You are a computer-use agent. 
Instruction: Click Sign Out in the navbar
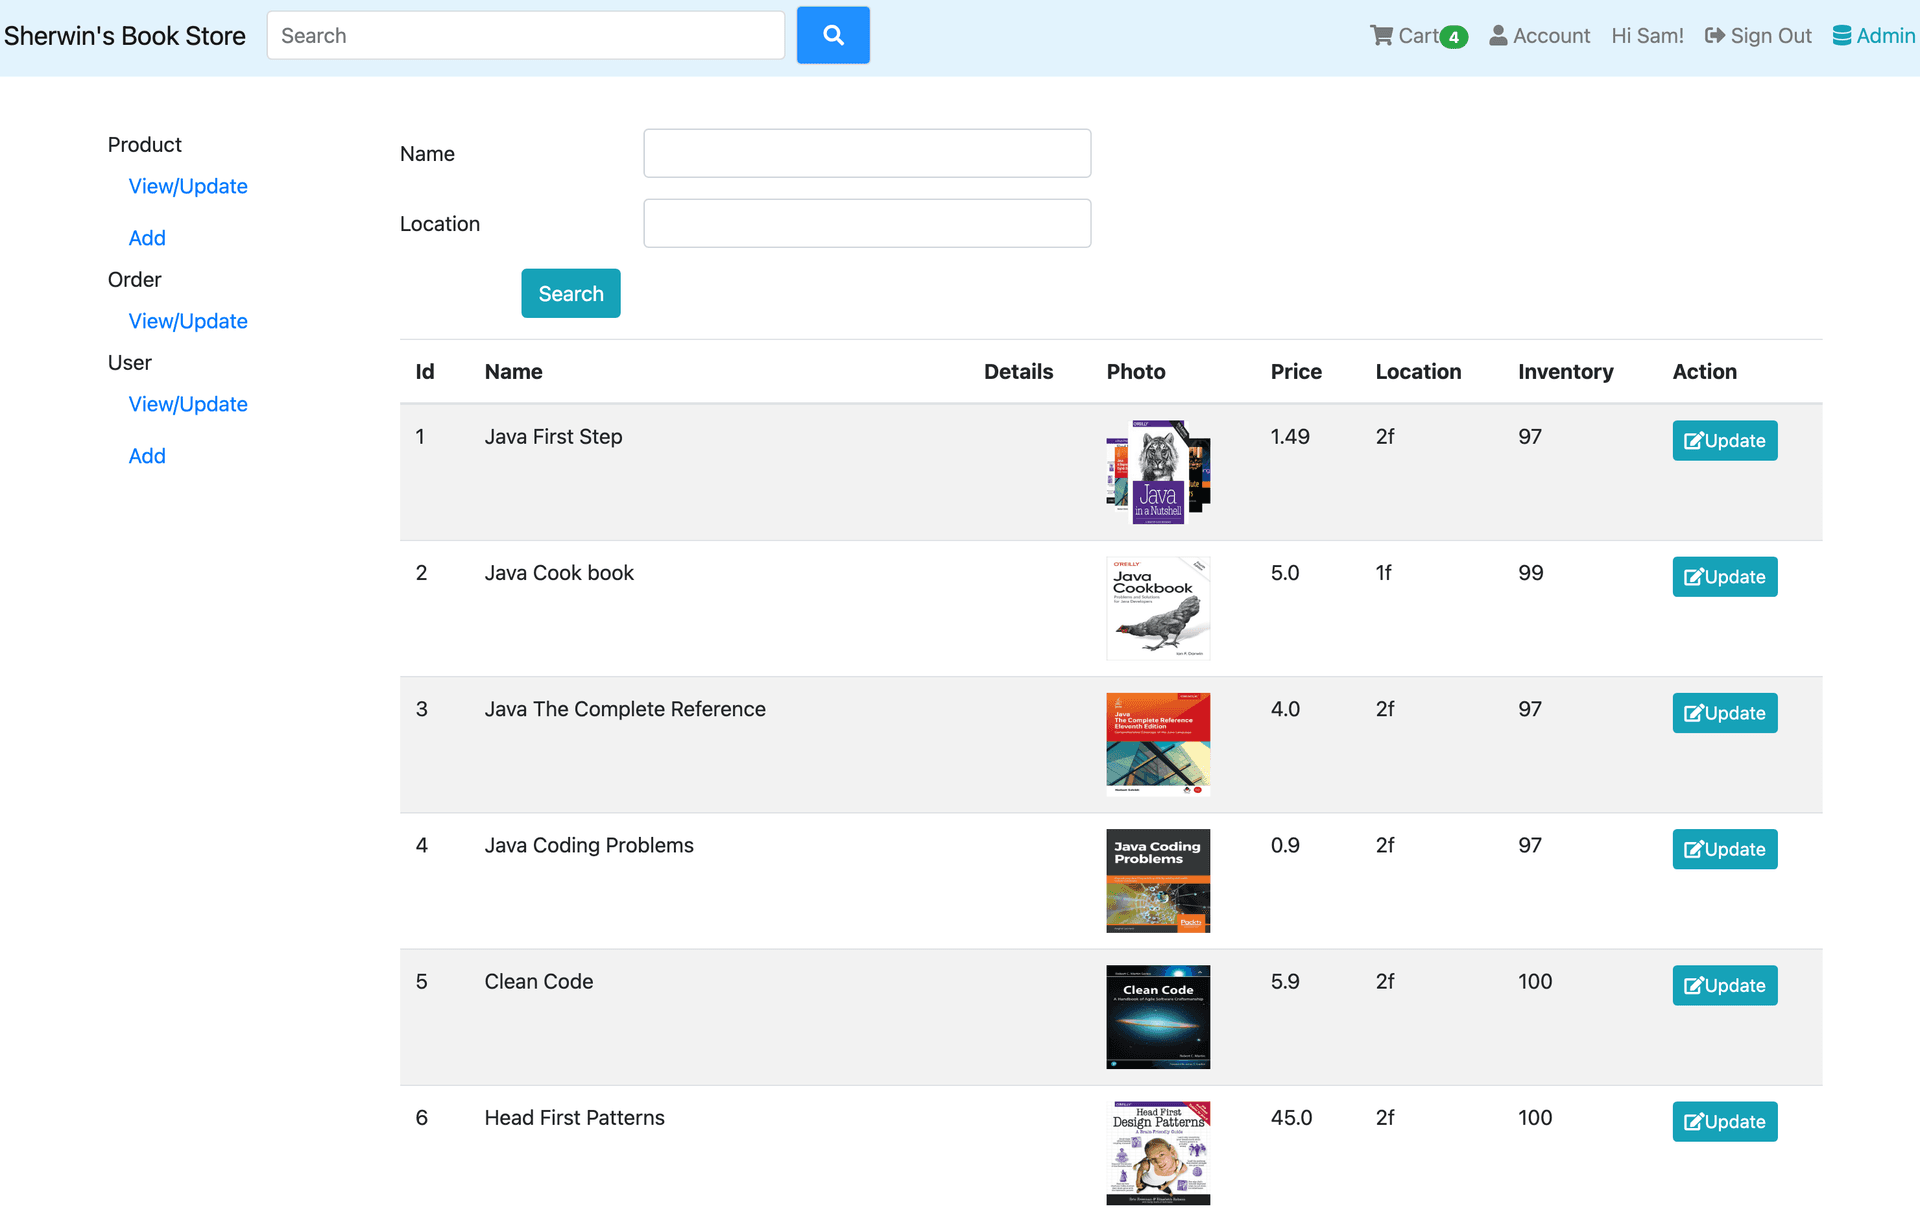(1758, 36)
